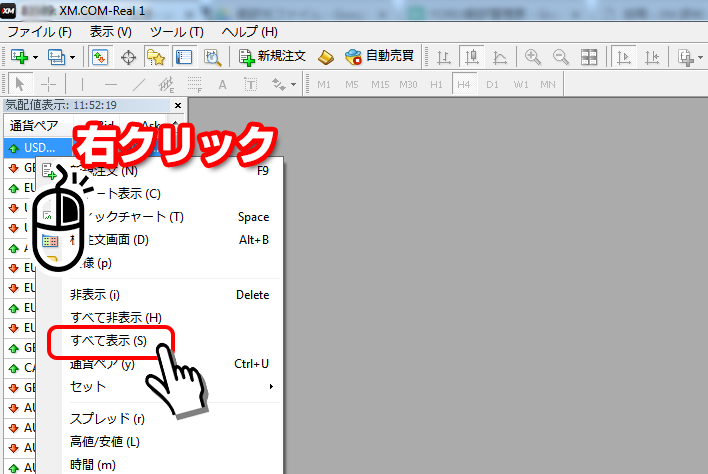Select the cursor arrow tool
This screenshot has width=708, height=474.
click(20, 84)
